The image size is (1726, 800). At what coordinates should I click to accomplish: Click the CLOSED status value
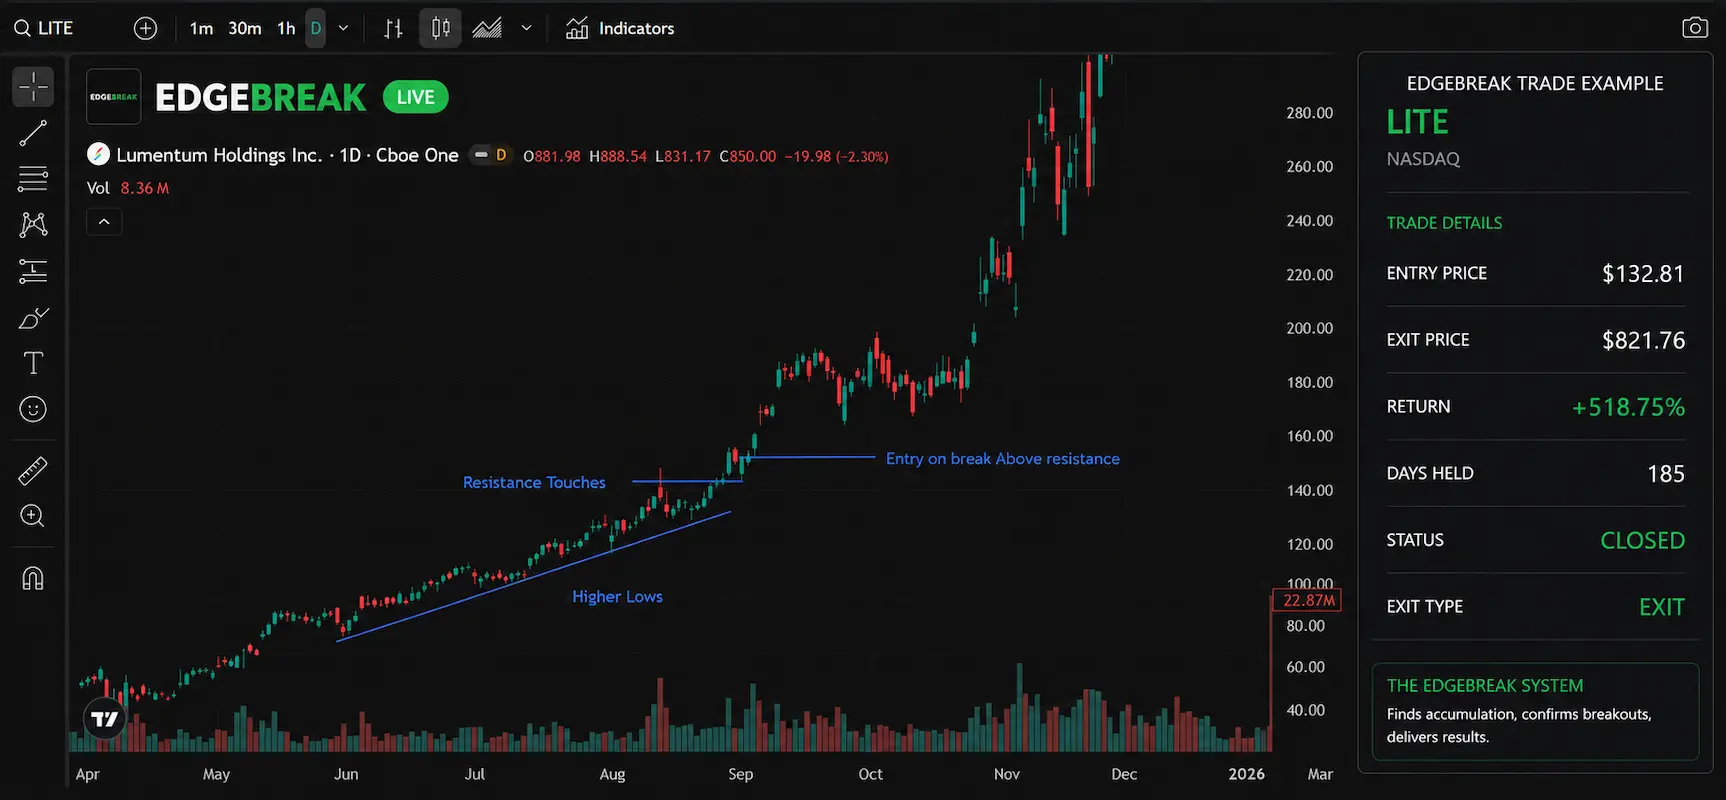pyautogui.click(x=1643, y=540)
